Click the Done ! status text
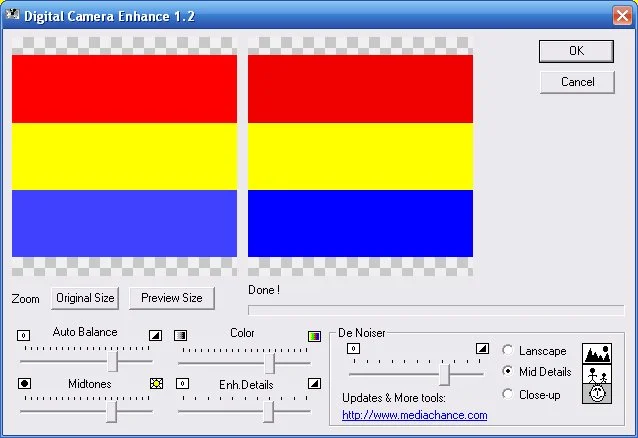Screen dimensions: 638x438 tap(264, 290)
